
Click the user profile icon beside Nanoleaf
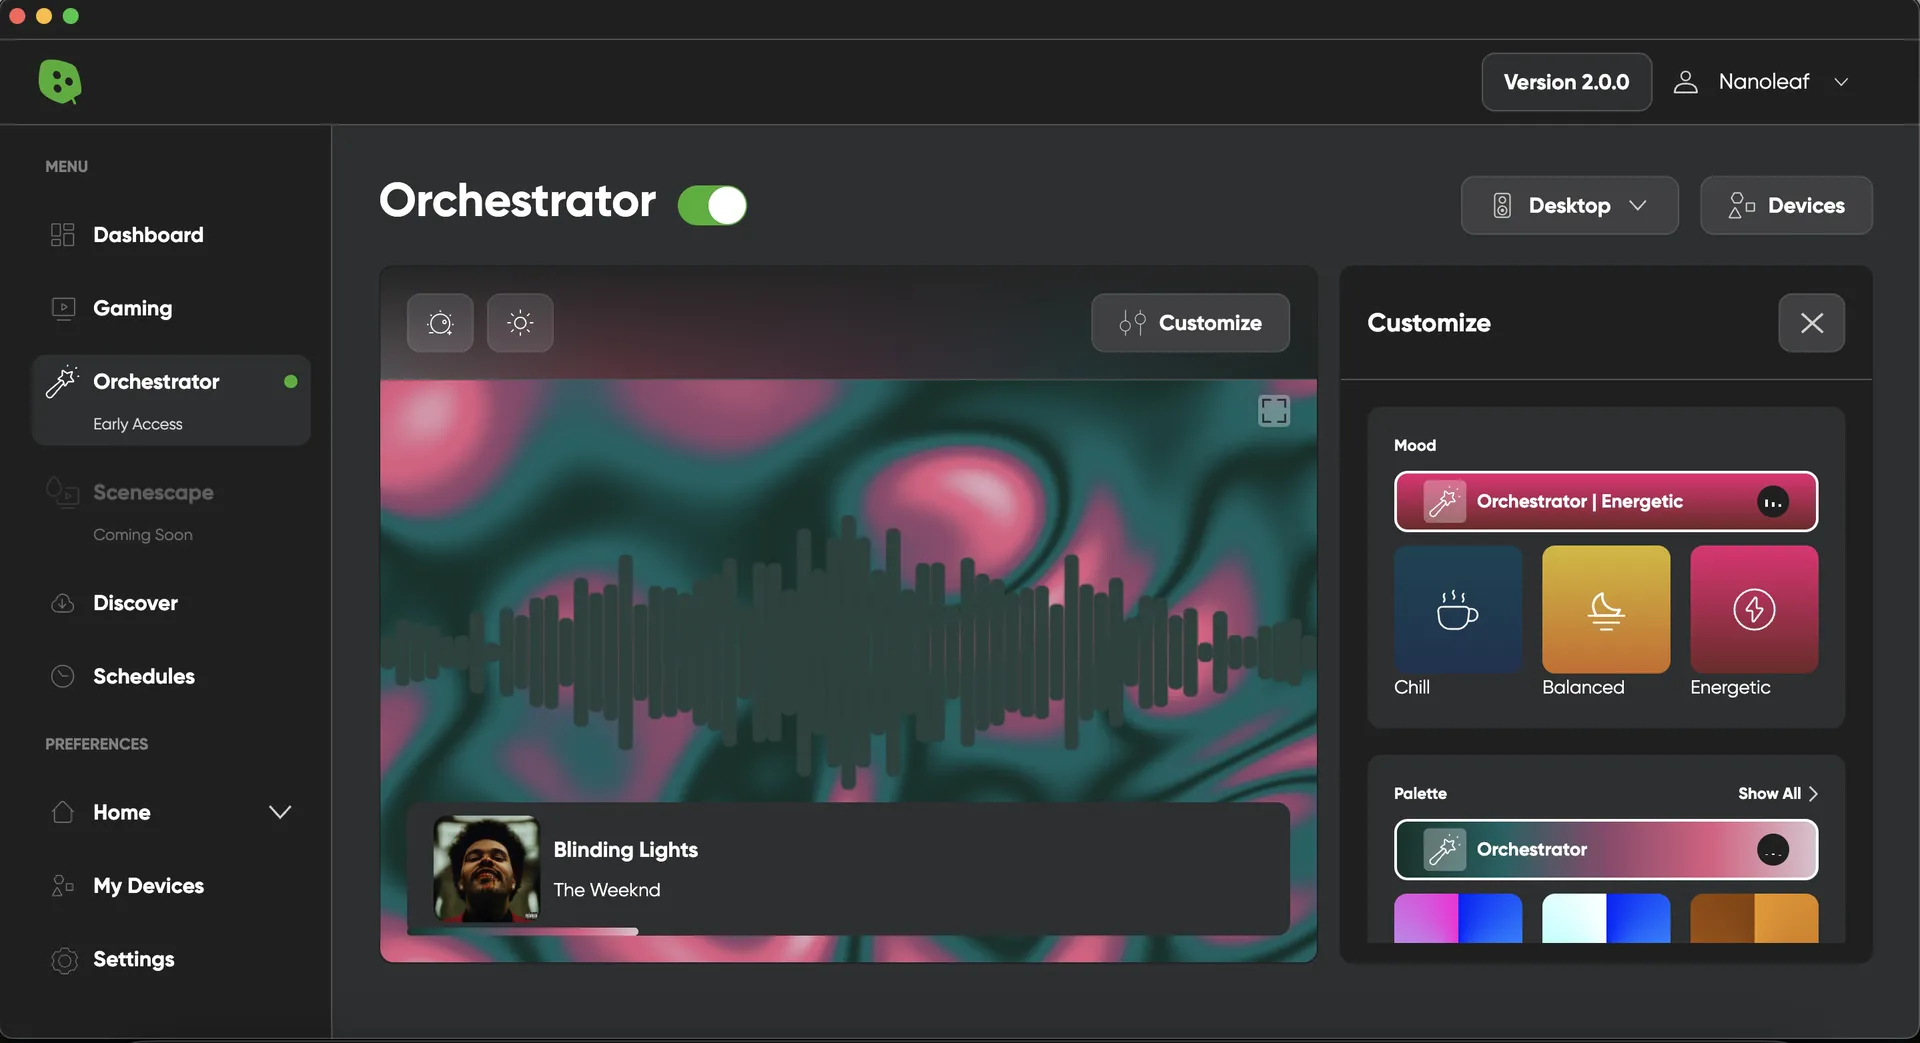coord(1685,82)
